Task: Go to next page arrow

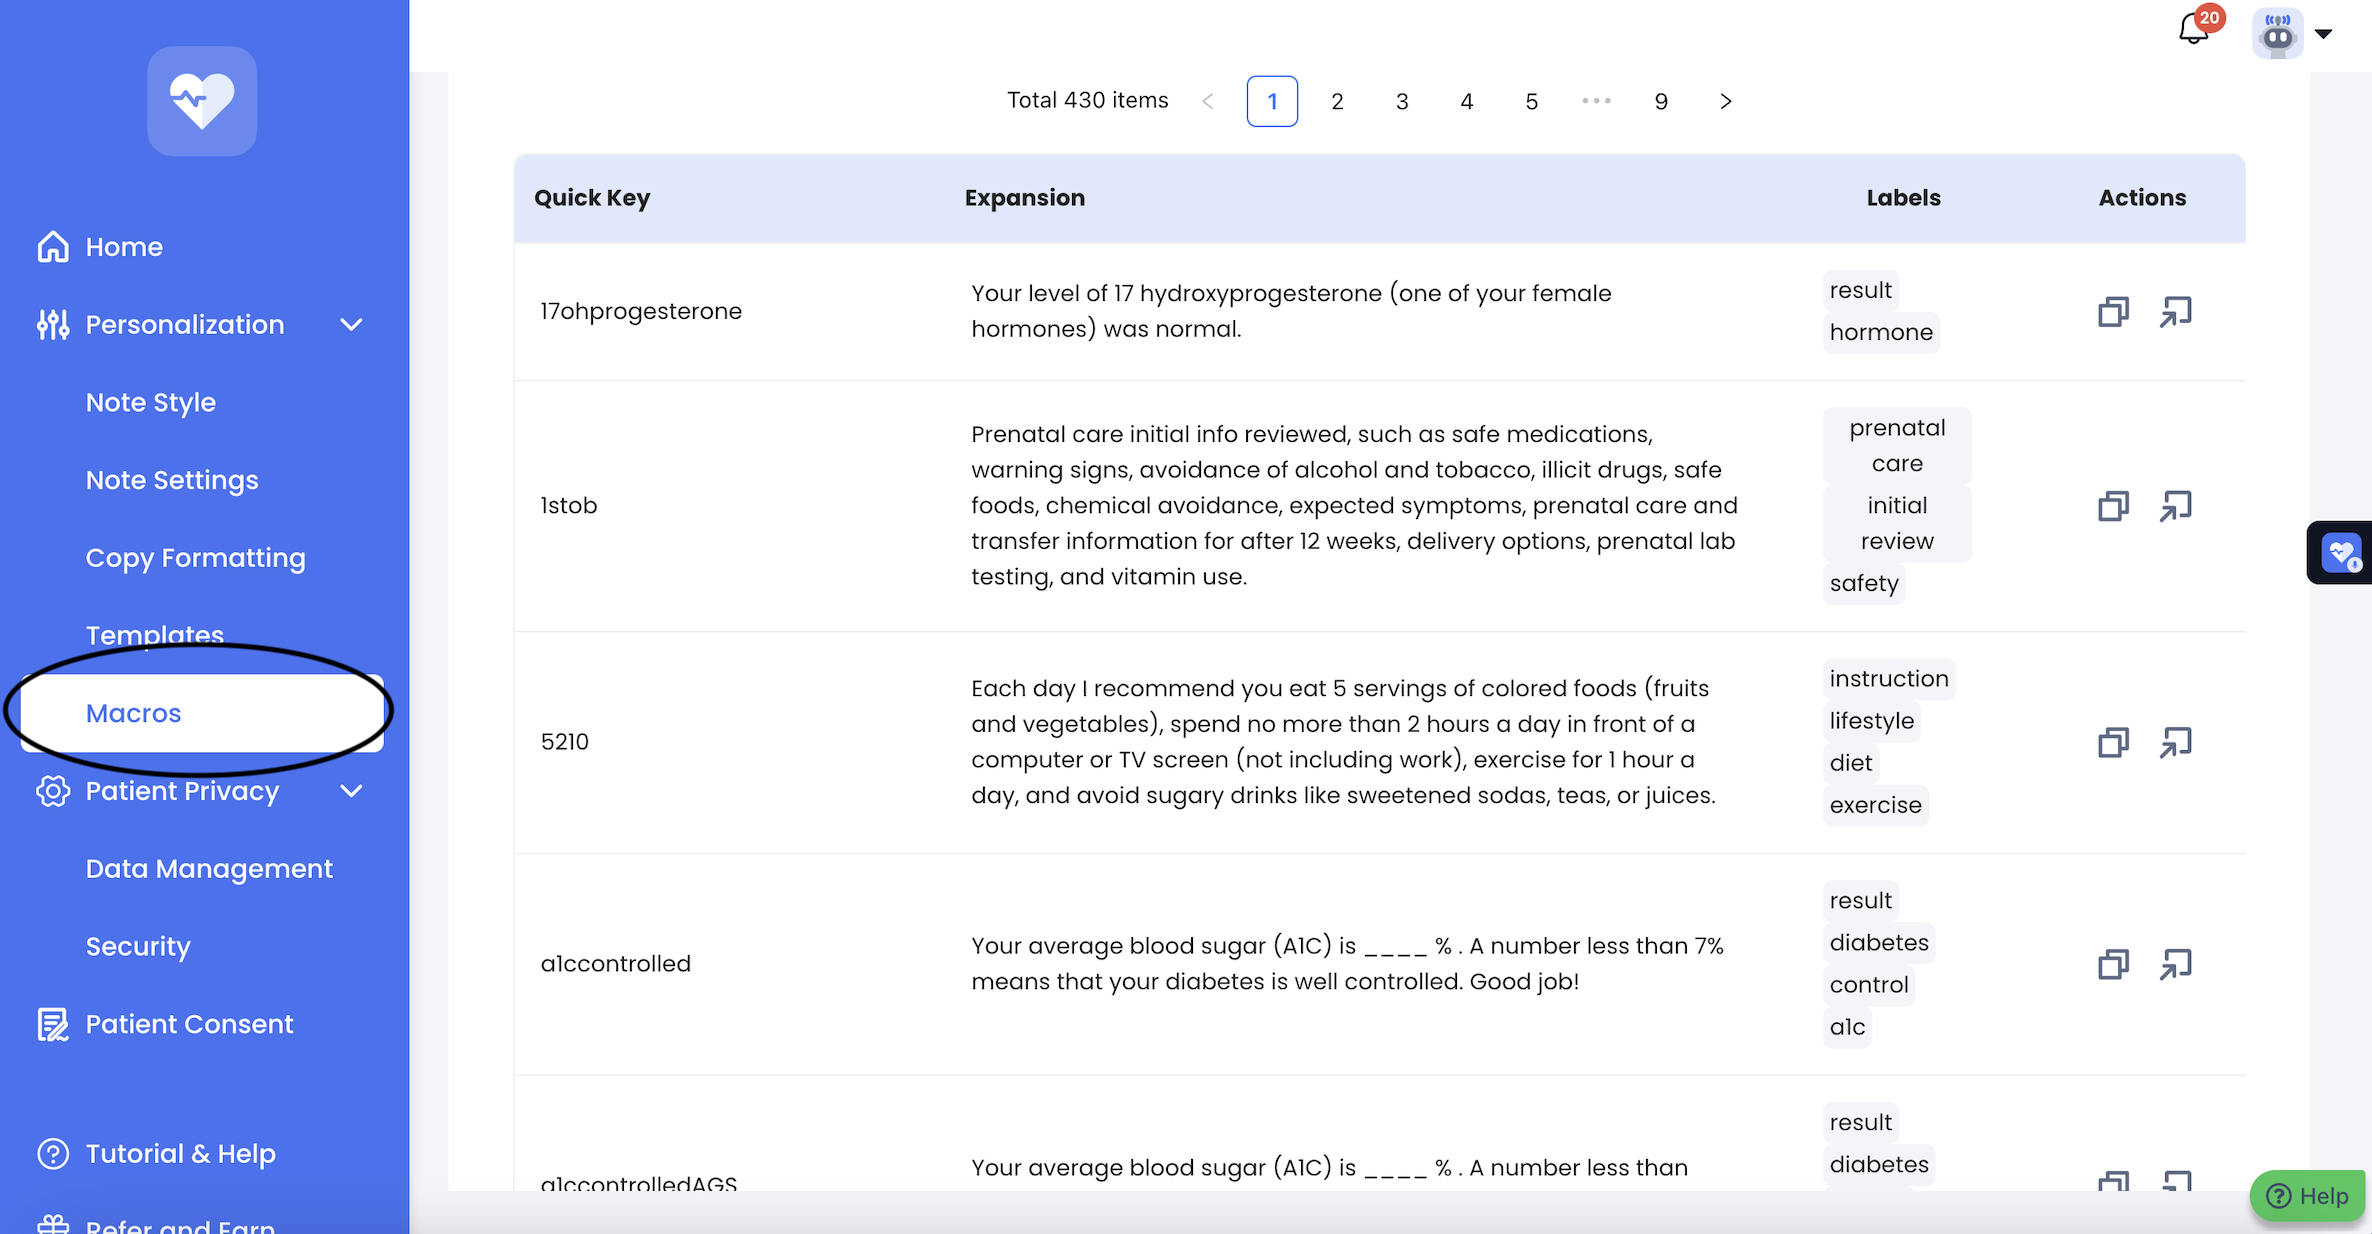Action: (x=1726, y=101)
